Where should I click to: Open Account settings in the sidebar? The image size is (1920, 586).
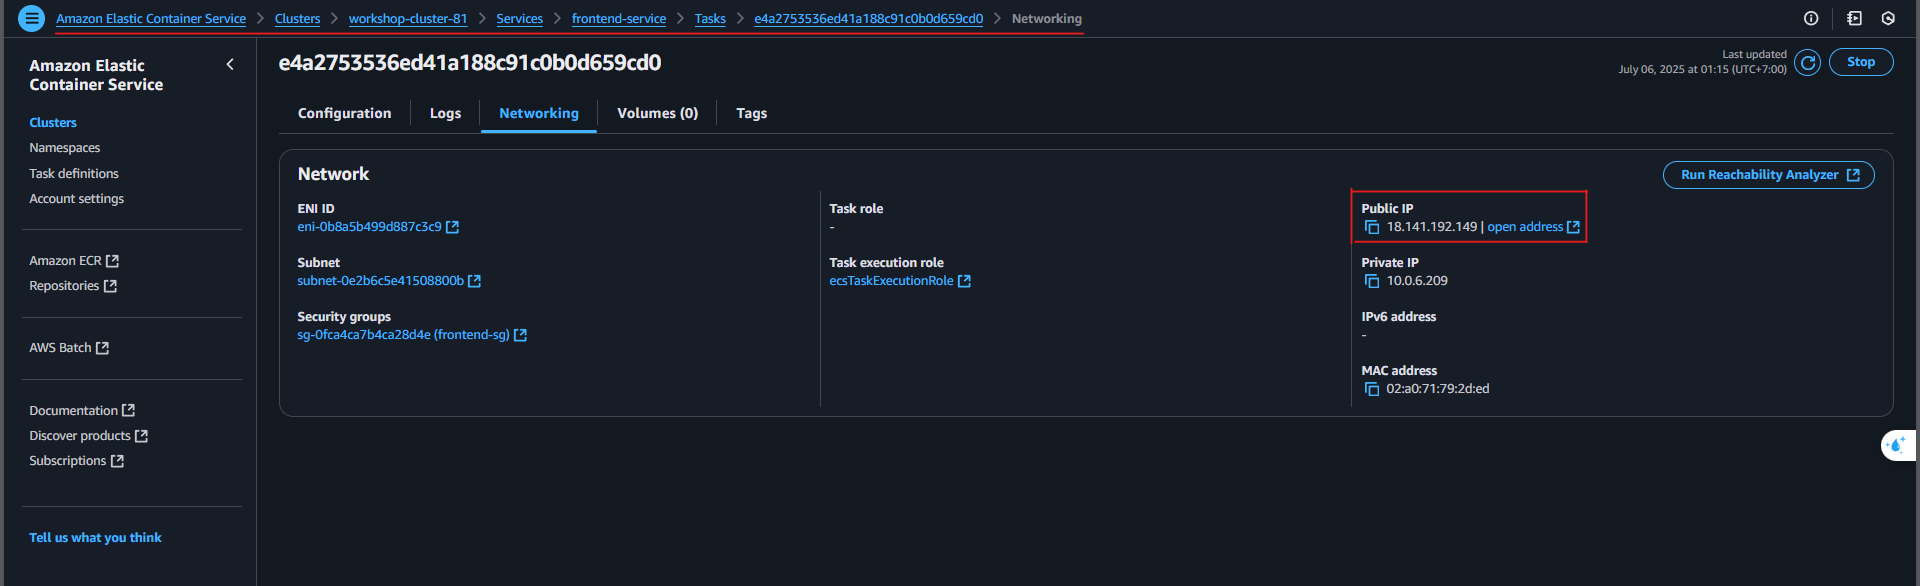point(77,199)
